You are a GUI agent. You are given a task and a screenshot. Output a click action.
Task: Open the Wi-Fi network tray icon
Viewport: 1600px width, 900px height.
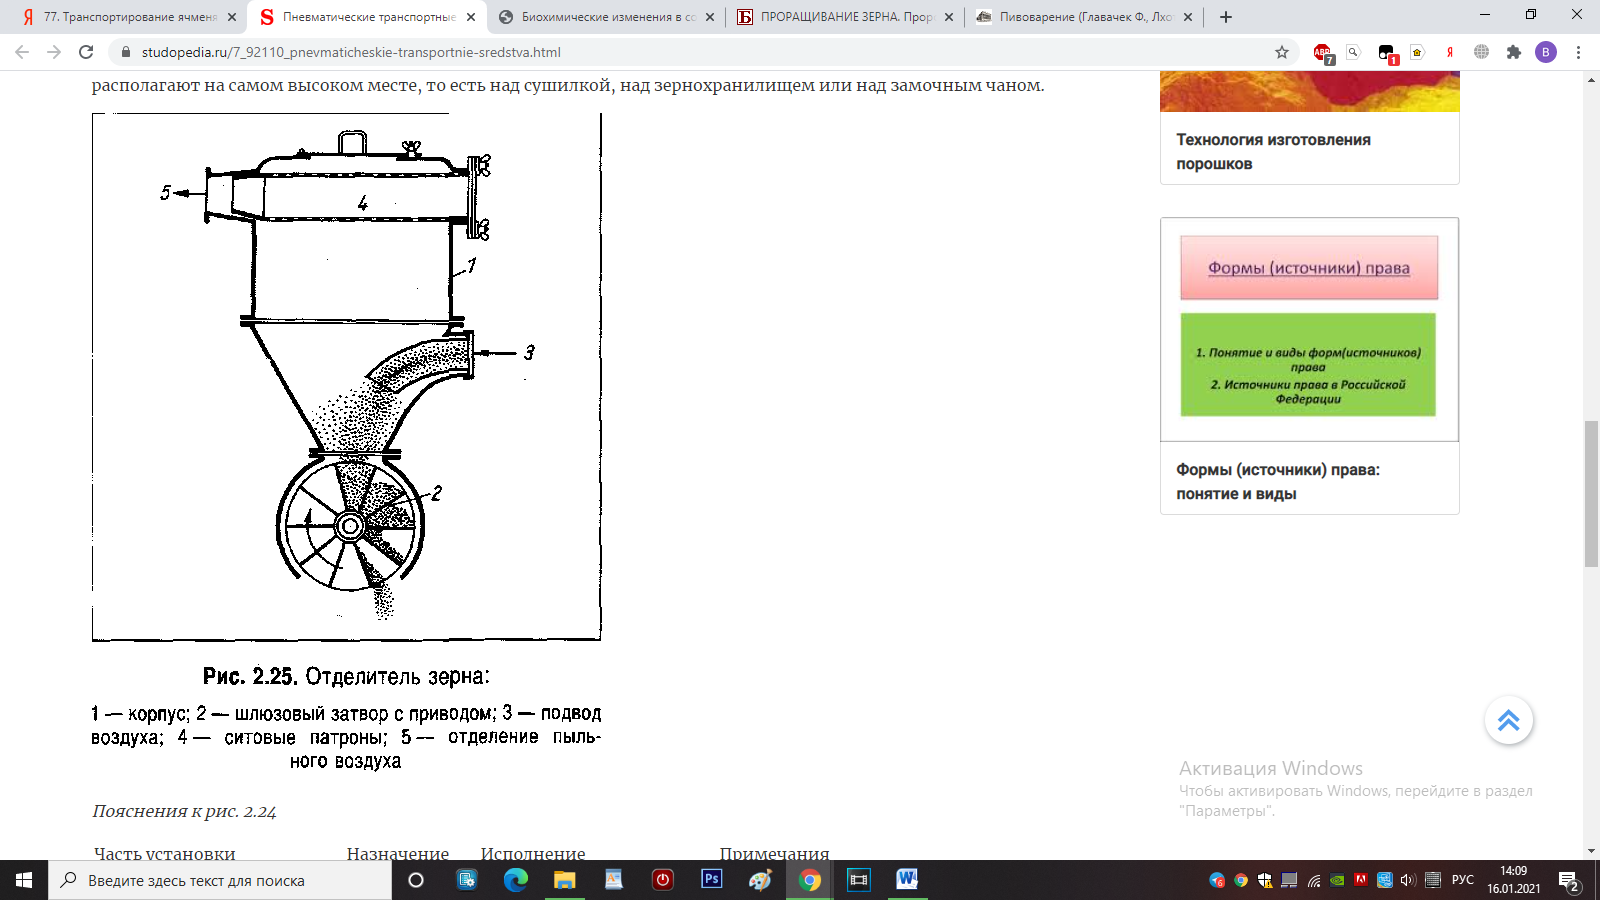[1313, 880]
